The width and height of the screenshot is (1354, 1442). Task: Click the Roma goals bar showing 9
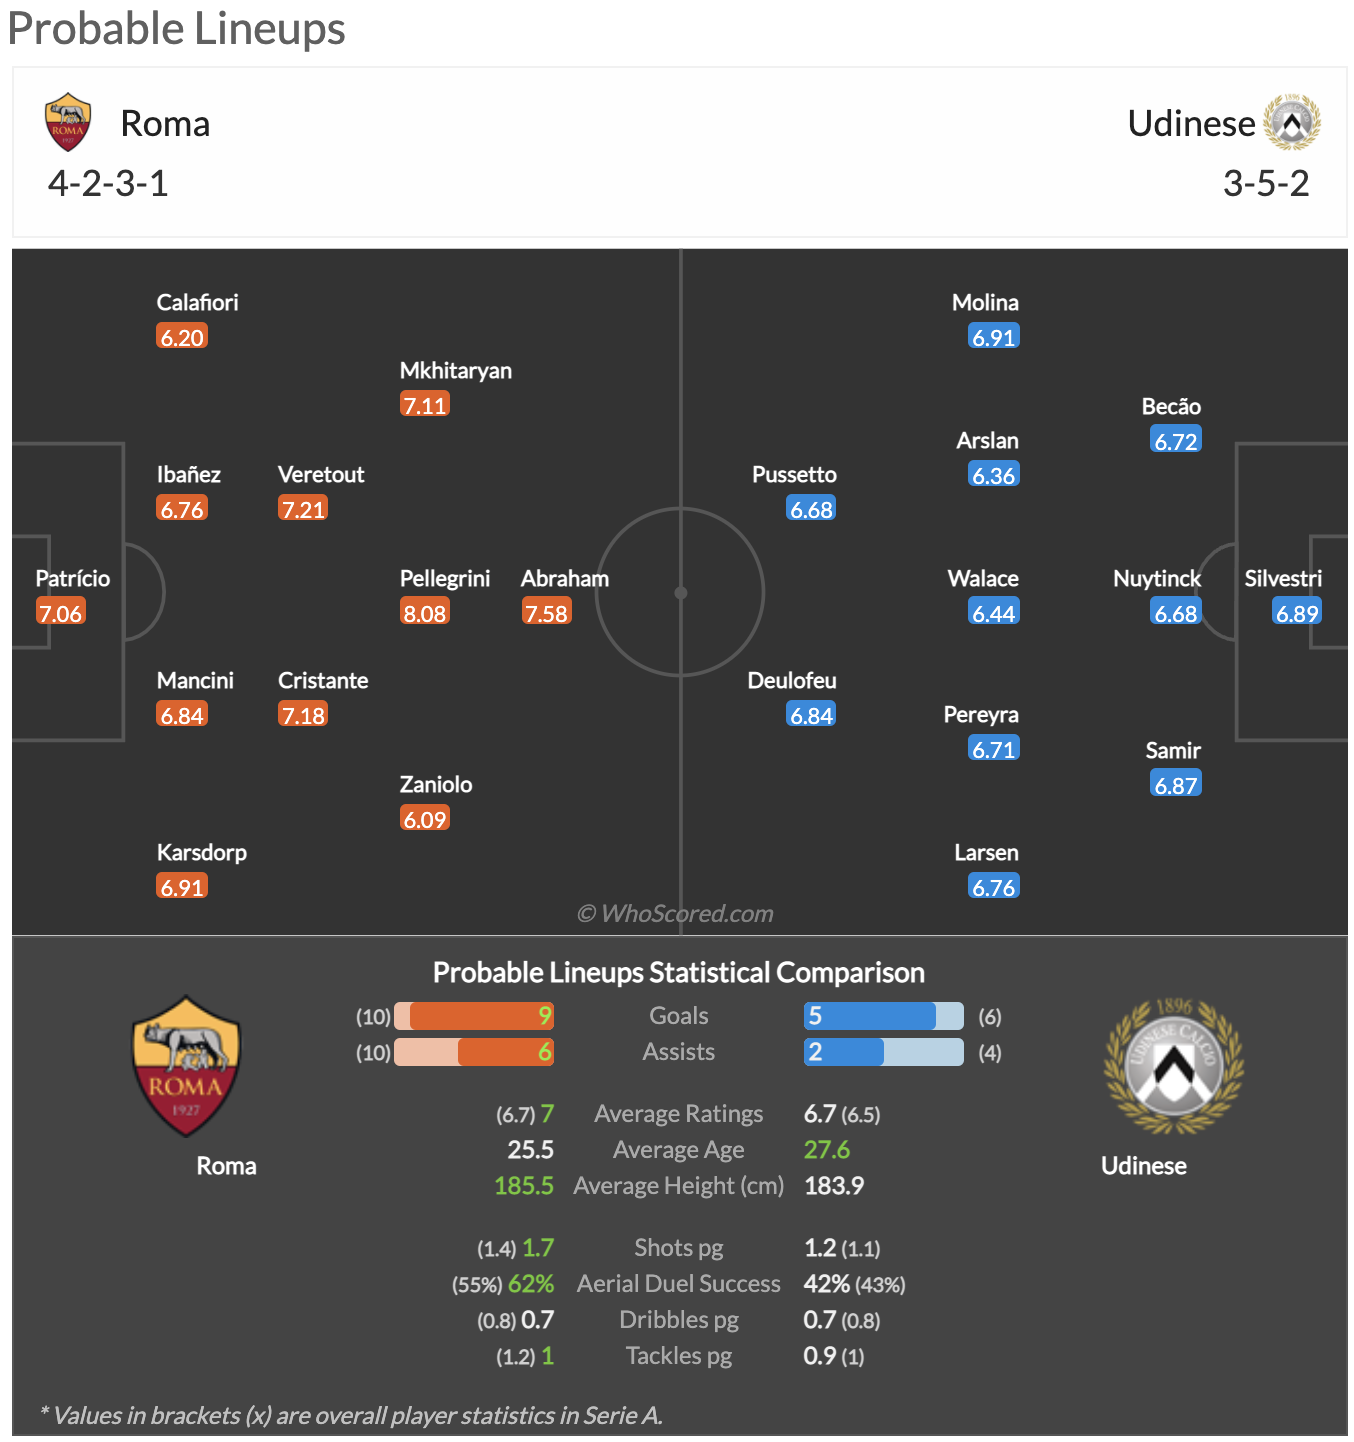474,1016
